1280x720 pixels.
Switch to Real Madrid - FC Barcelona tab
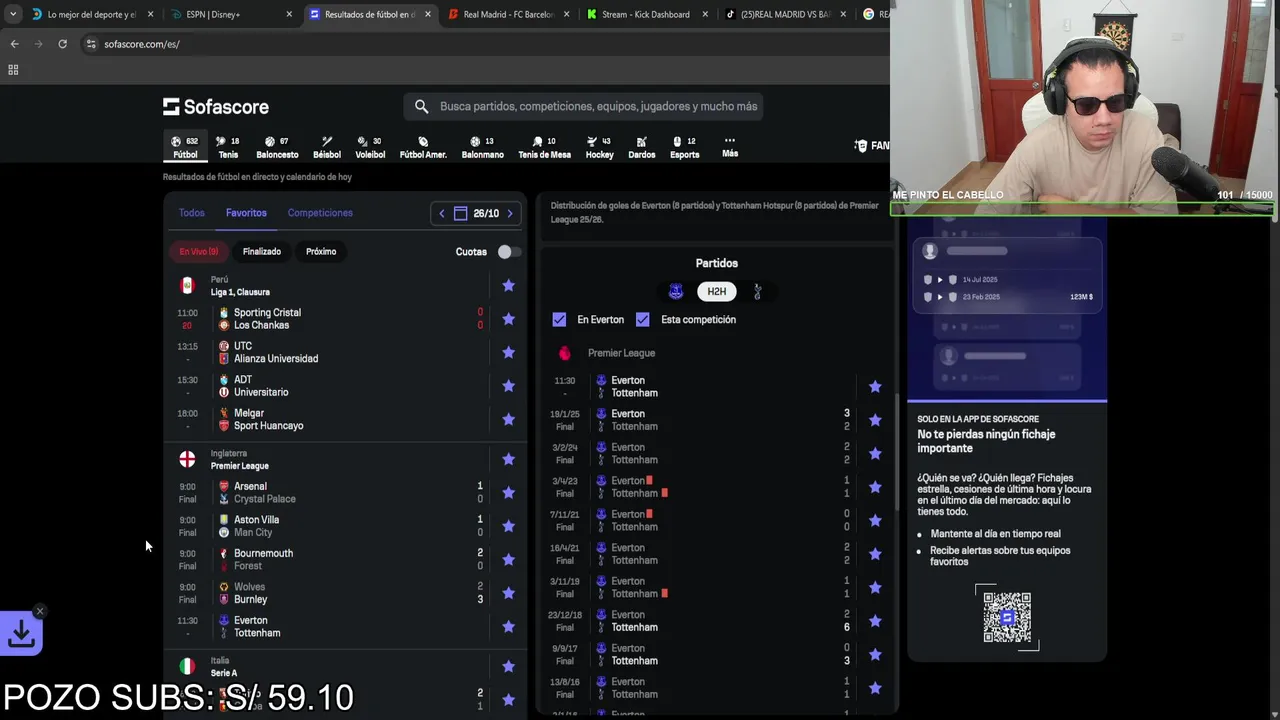tap(509, 14)
